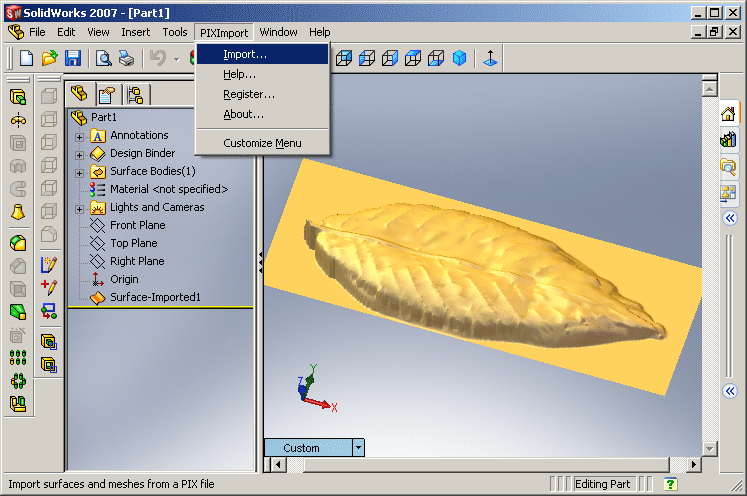Expand the Annotations tree node
747x496 pixels.
(x=80, y=137)
